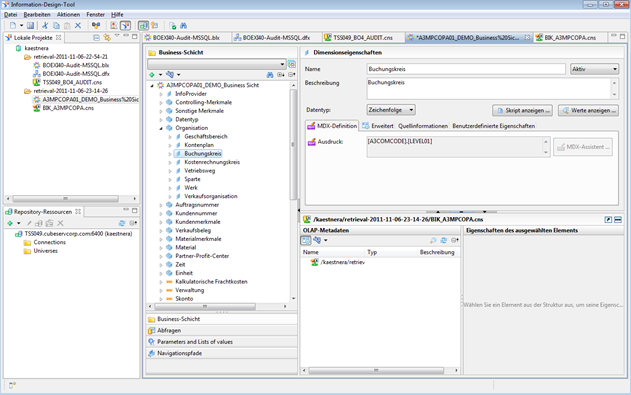Click the New document toolbar icon
The width and height of the screenshot is (631, 395).
(12, 26)
